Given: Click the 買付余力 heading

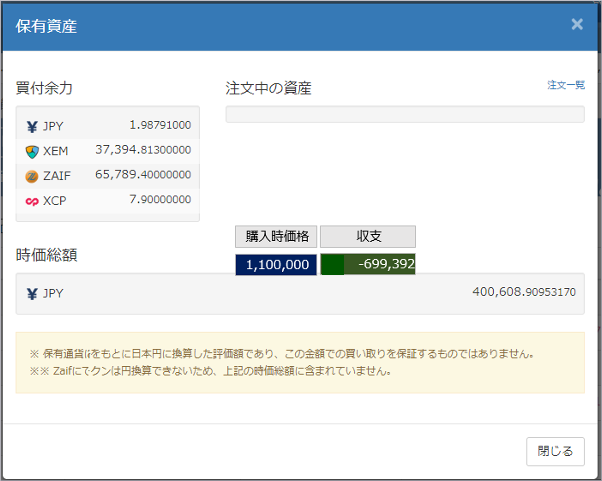Looking at the screenshot, I should (x=44, y=88).
